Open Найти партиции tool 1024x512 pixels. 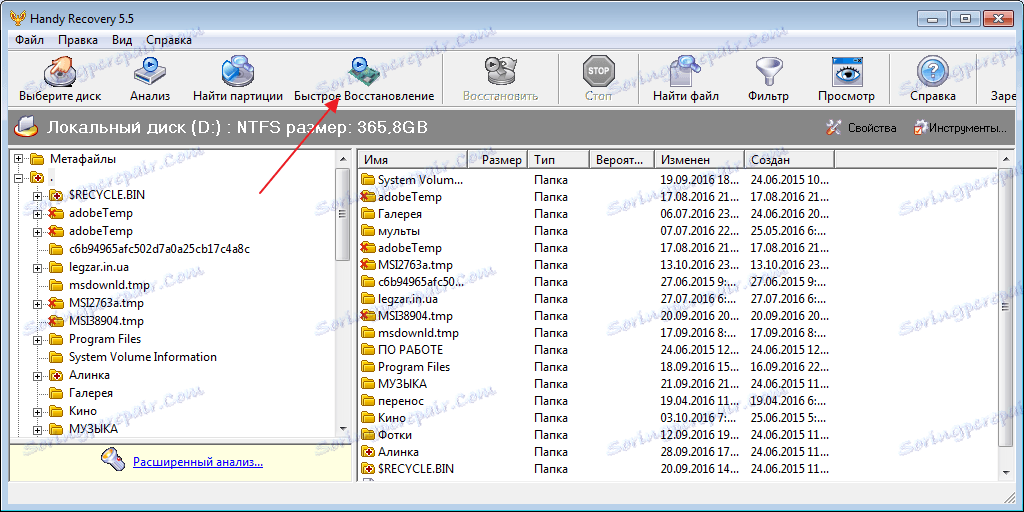[x=238, y=79]
